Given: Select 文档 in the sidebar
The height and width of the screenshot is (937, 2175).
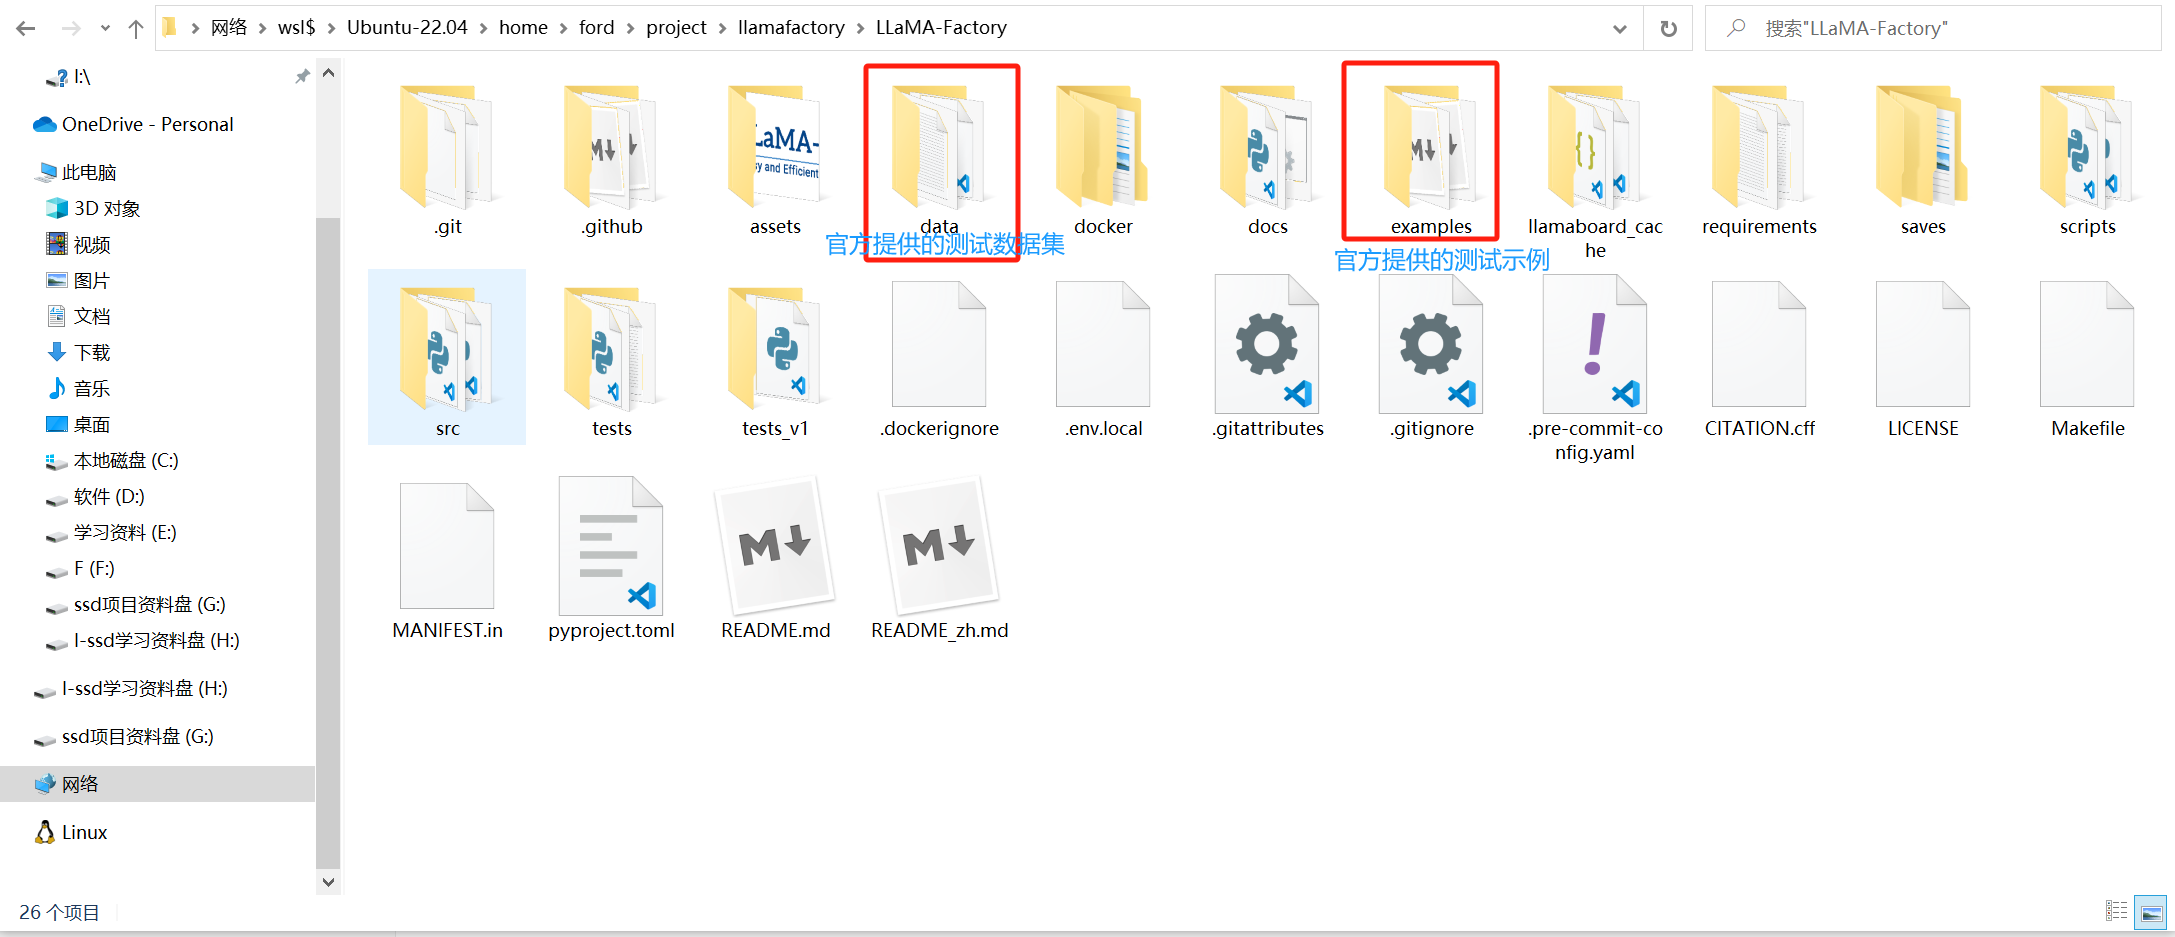Looking at the screenshot, I should (92, 316).
